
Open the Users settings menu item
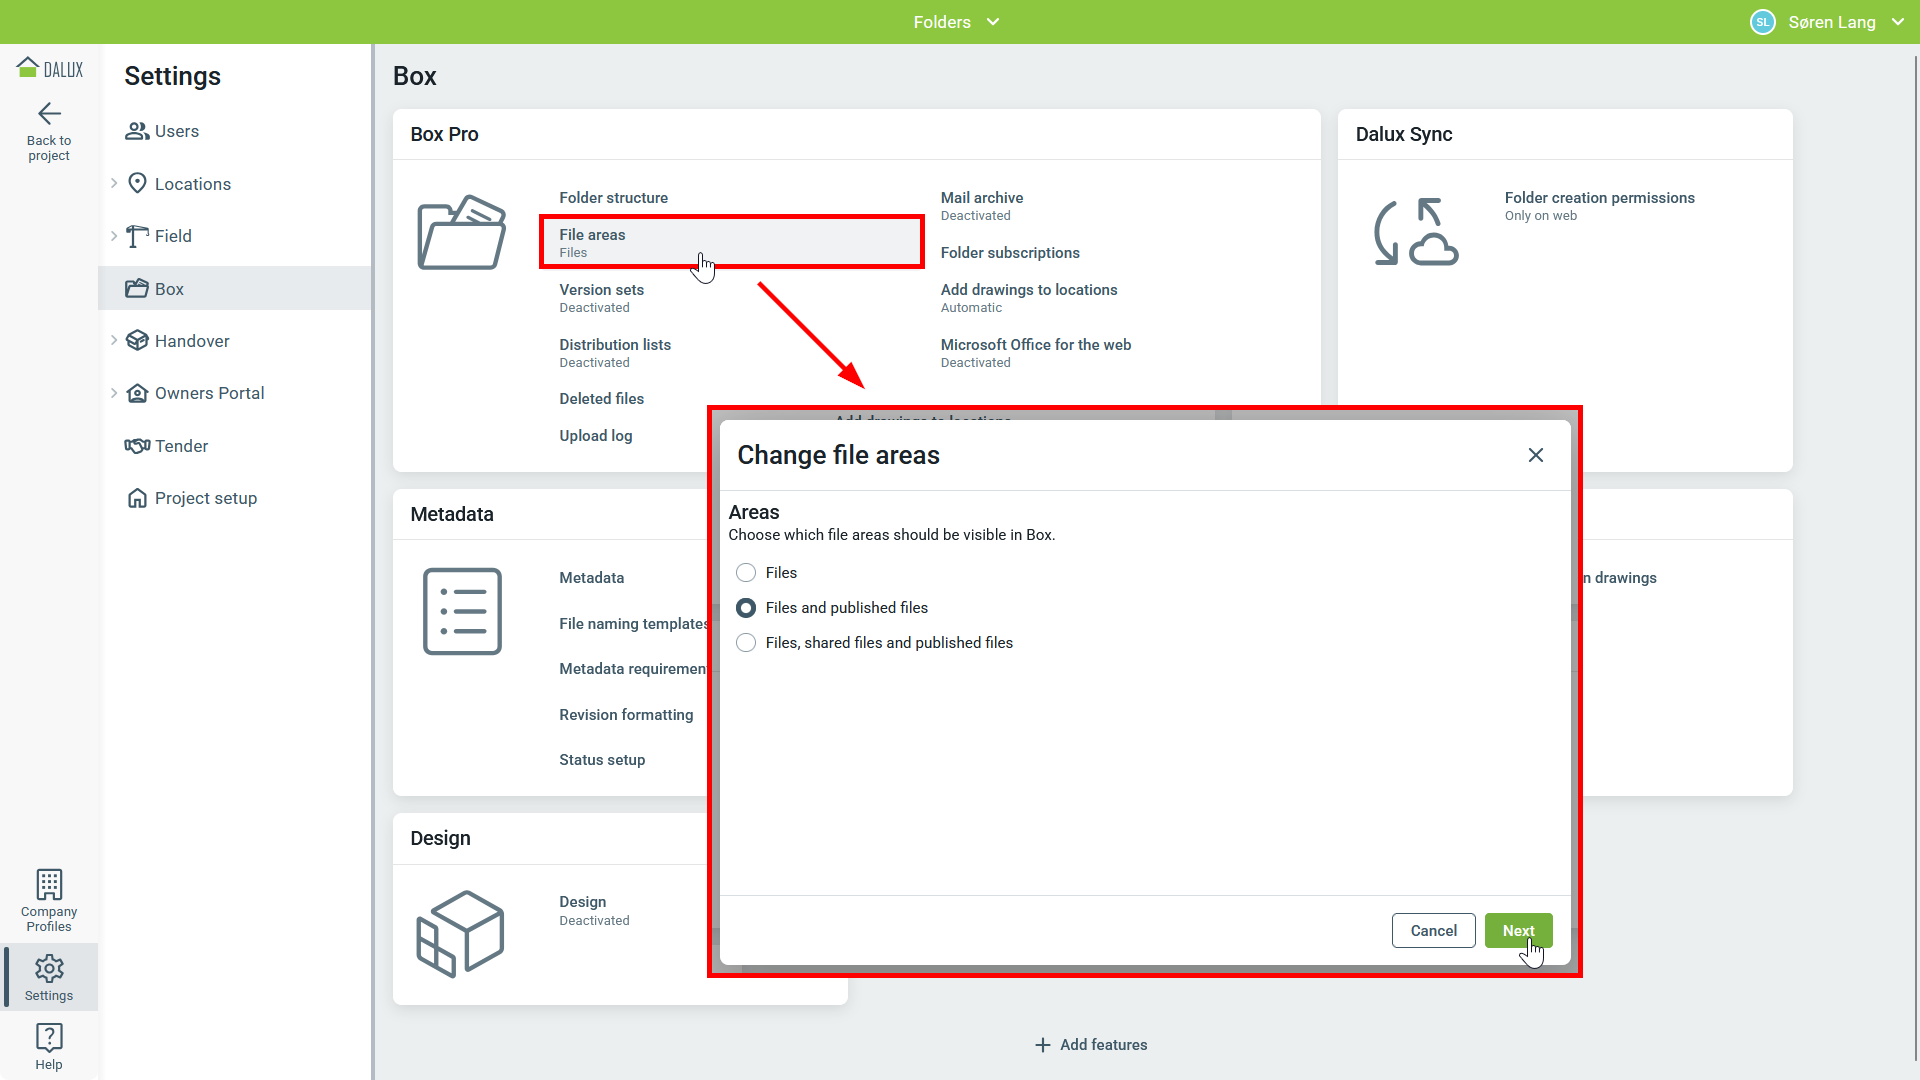click(x=176, y=131)
